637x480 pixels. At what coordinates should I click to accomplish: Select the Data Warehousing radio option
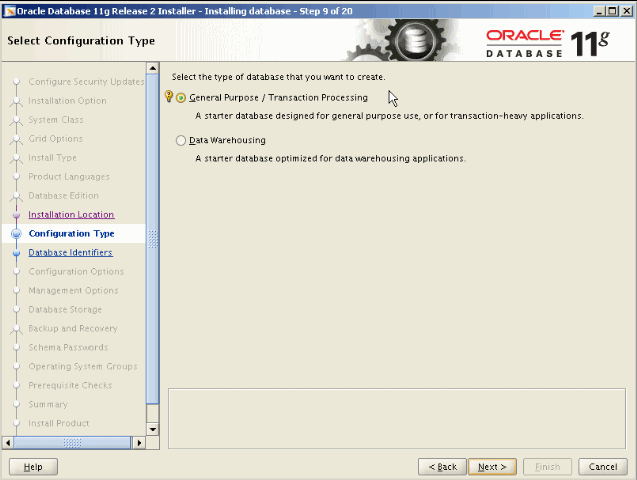point(181,141)
